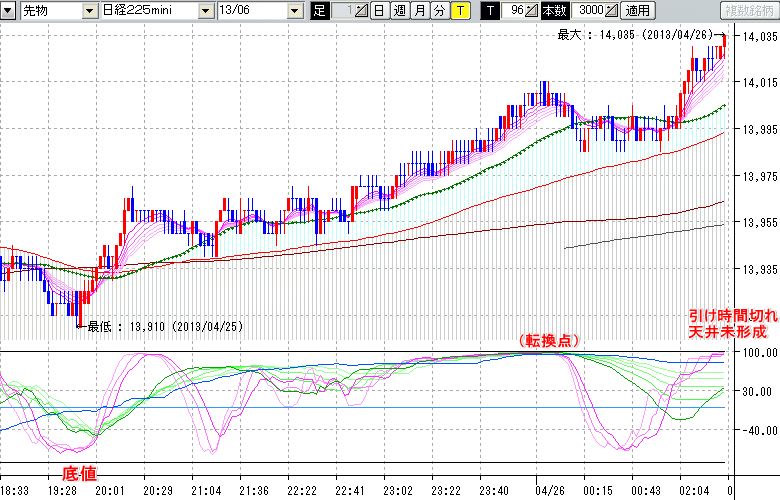Click the 最大 14,085 high price label
This screenshot has height=500, width=780.
(637, 34)
